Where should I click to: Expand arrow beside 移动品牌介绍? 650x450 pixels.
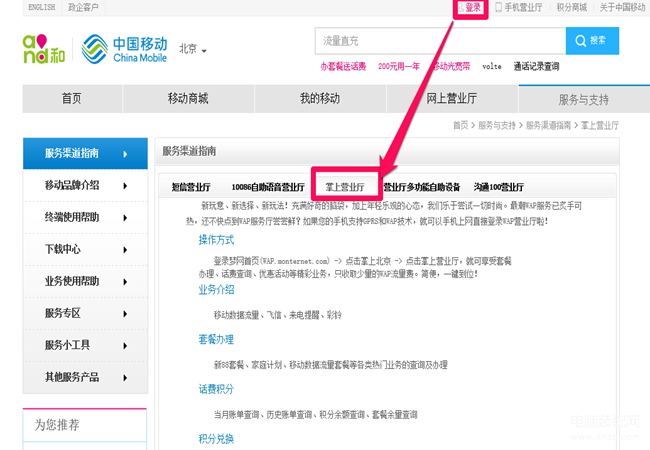125,186
